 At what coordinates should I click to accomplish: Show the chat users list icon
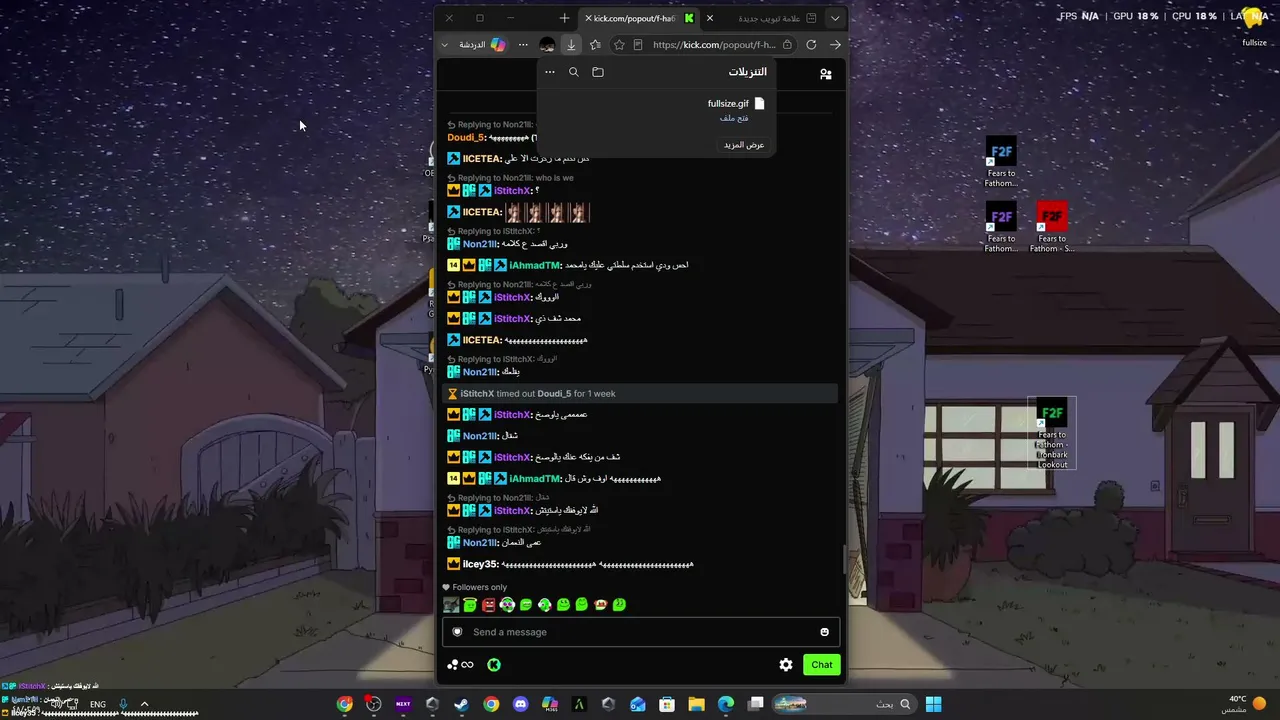pyautogui.click(x=826, y=74)
